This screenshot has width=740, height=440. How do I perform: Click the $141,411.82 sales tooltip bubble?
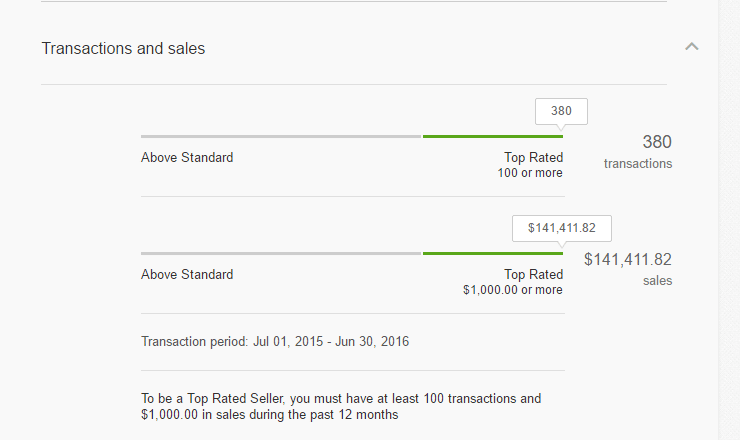[x=562, y=228]
